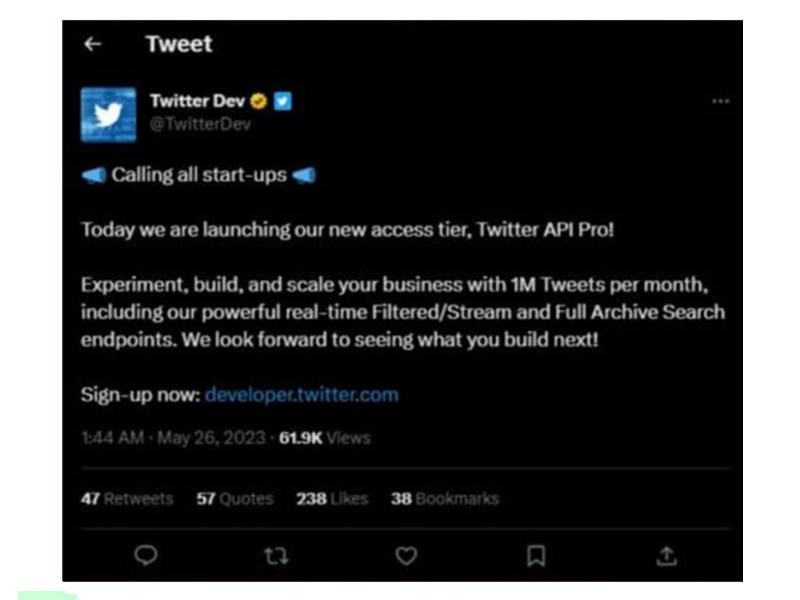Click the Twitter Dev profile avatar
The width and height of the screenshot is (800, 600).
coord(108,115)
